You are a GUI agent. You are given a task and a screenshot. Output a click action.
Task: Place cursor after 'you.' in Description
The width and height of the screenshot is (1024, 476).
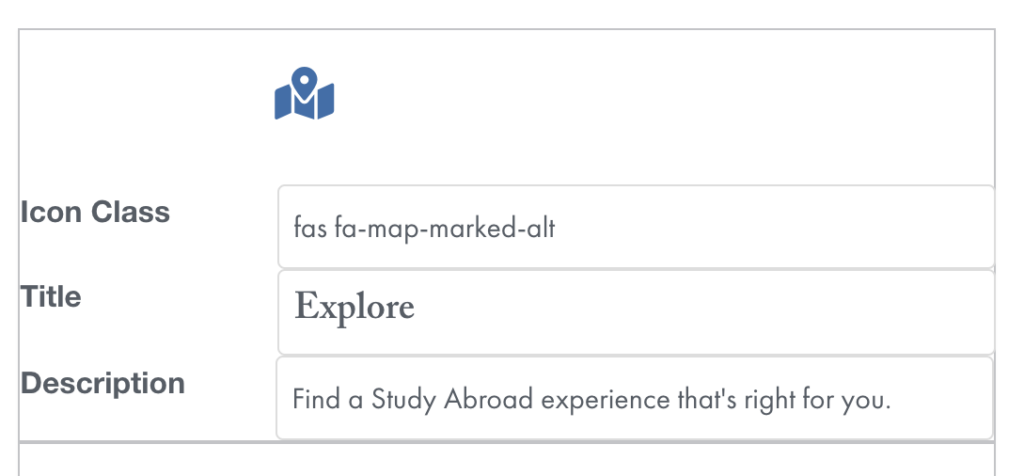tap(892, 400)
